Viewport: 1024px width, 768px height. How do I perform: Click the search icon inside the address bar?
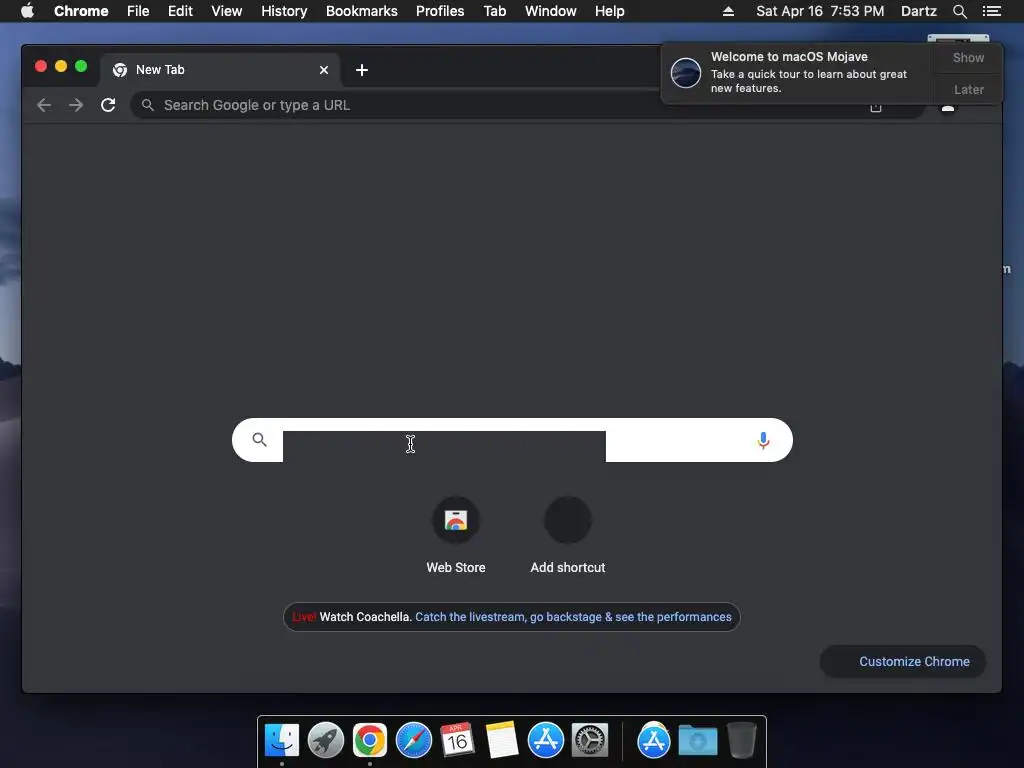[x=148, y=105]
